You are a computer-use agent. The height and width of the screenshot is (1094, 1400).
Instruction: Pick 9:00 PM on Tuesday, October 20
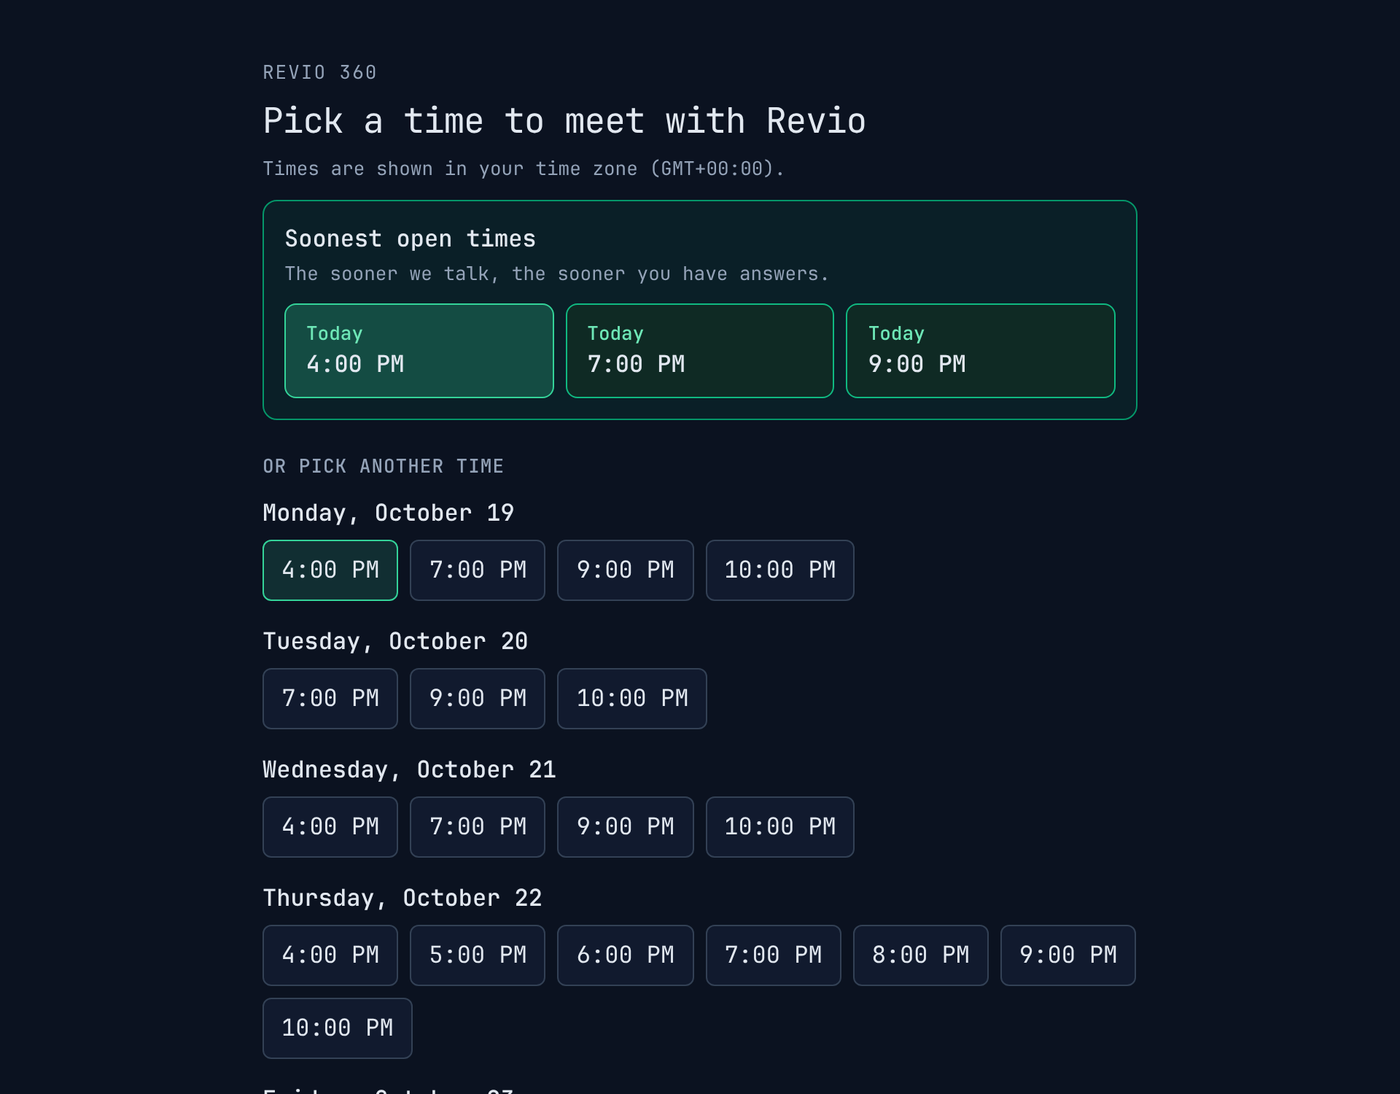click(478, 699)
